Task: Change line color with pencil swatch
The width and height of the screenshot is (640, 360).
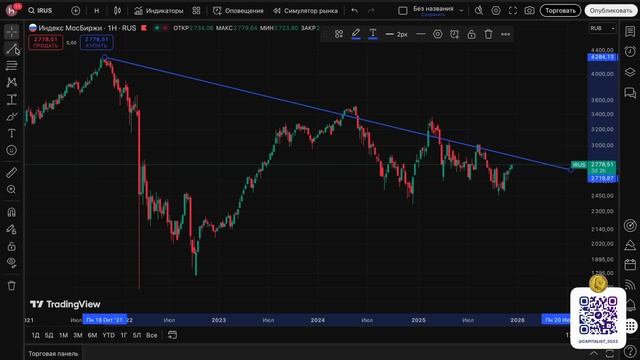Action: [356, 34]
